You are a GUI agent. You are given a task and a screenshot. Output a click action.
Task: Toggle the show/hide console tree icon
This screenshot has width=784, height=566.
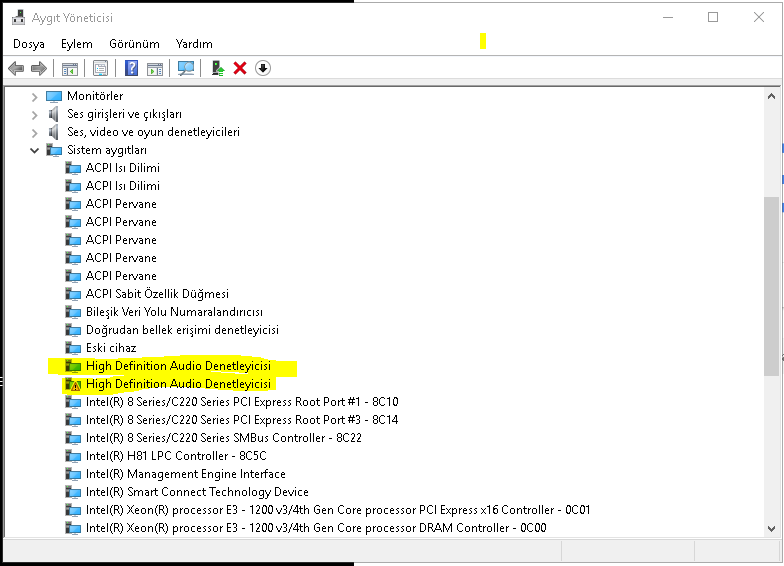click(70, 68)
